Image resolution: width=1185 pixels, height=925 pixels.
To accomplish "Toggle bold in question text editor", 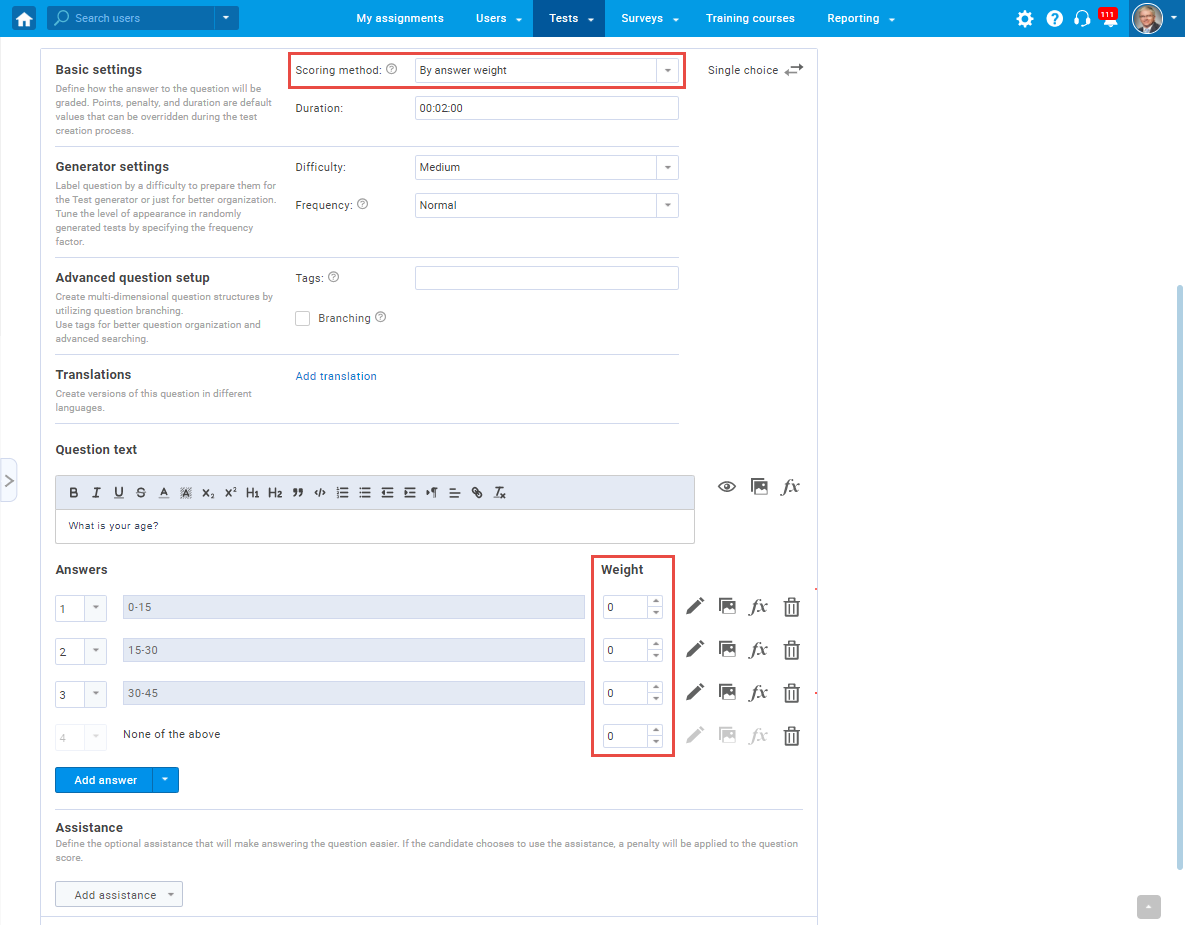I will click(73, 493).
